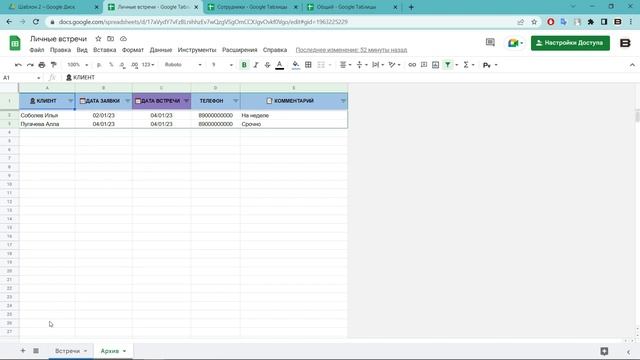
Task: Open vertical align dropdown
Action: coord(362,65)
